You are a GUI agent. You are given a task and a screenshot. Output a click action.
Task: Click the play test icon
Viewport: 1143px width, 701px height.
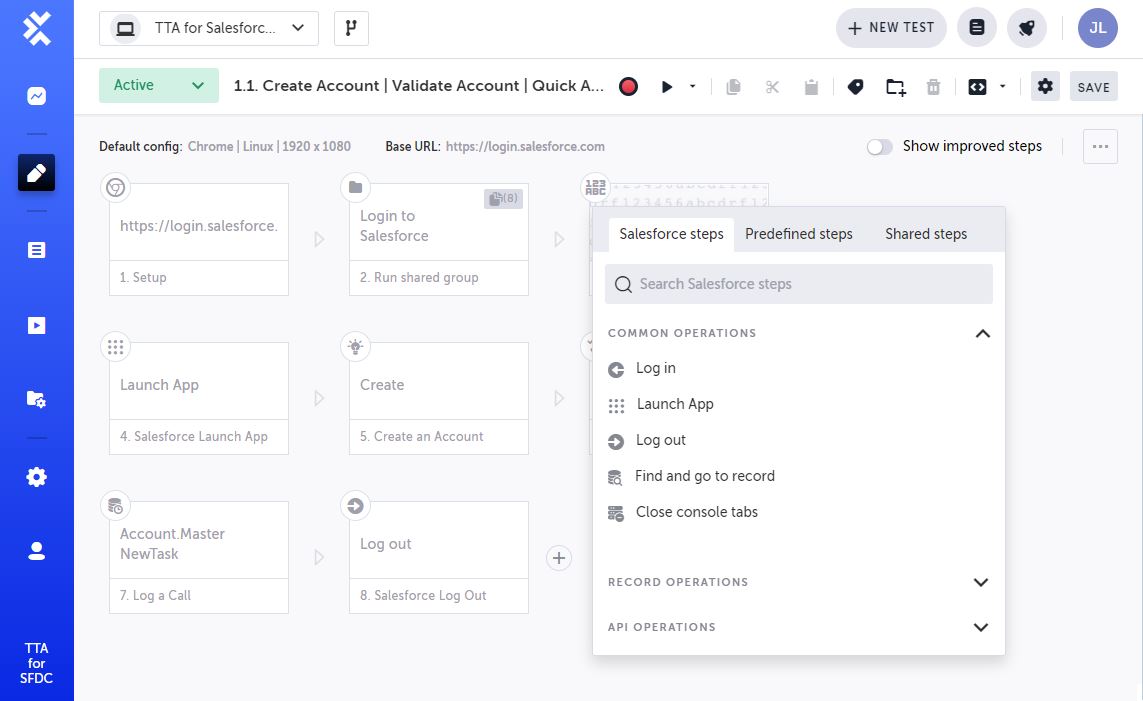(x=667, y=87)
